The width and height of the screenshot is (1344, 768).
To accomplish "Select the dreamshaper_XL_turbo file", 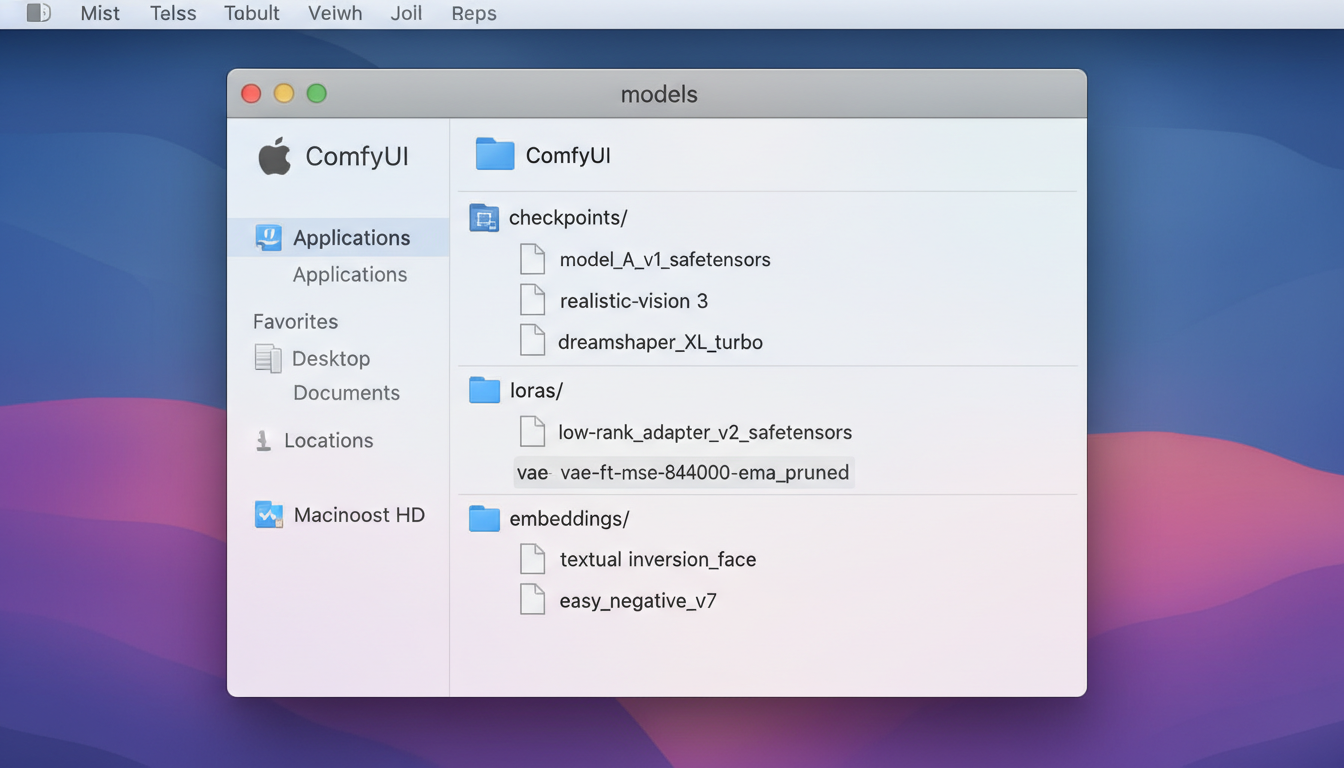I will (x=660, y=342).
